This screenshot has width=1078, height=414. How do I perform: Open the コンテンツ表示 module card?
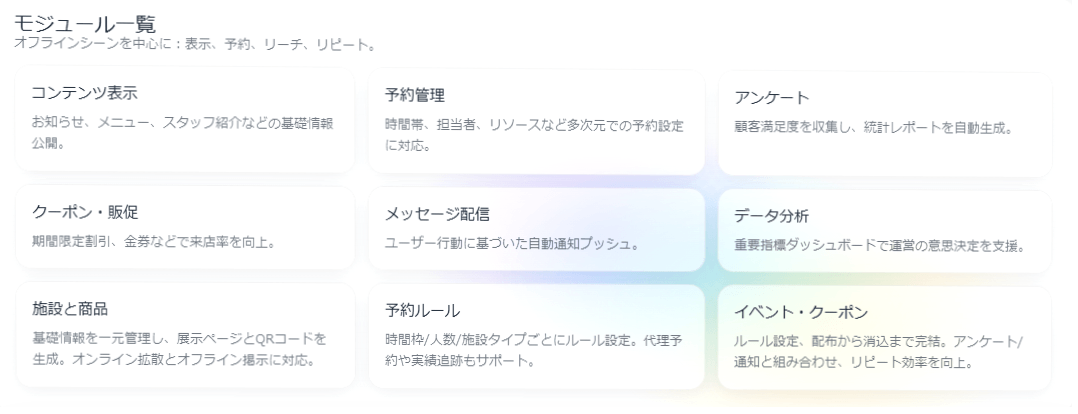click(x=185, y=120)
